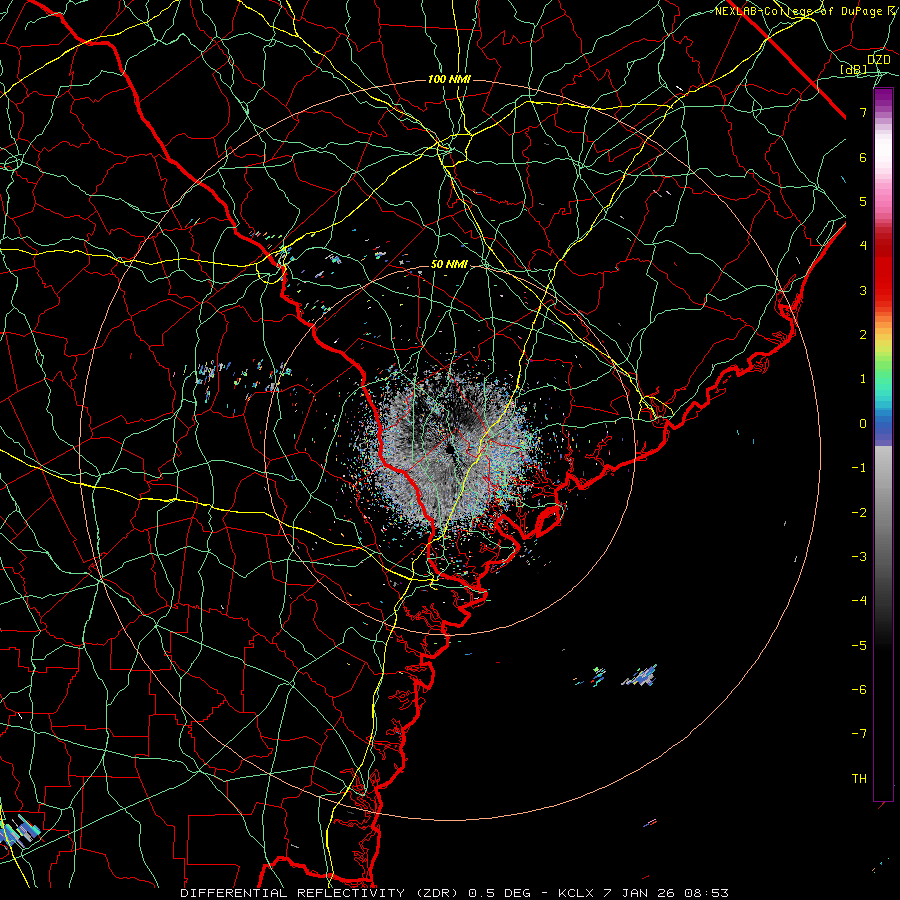Click the -7 dB value on the color scale
The height and width of the screenshot is (900, 900).
(x=859, y=734)
